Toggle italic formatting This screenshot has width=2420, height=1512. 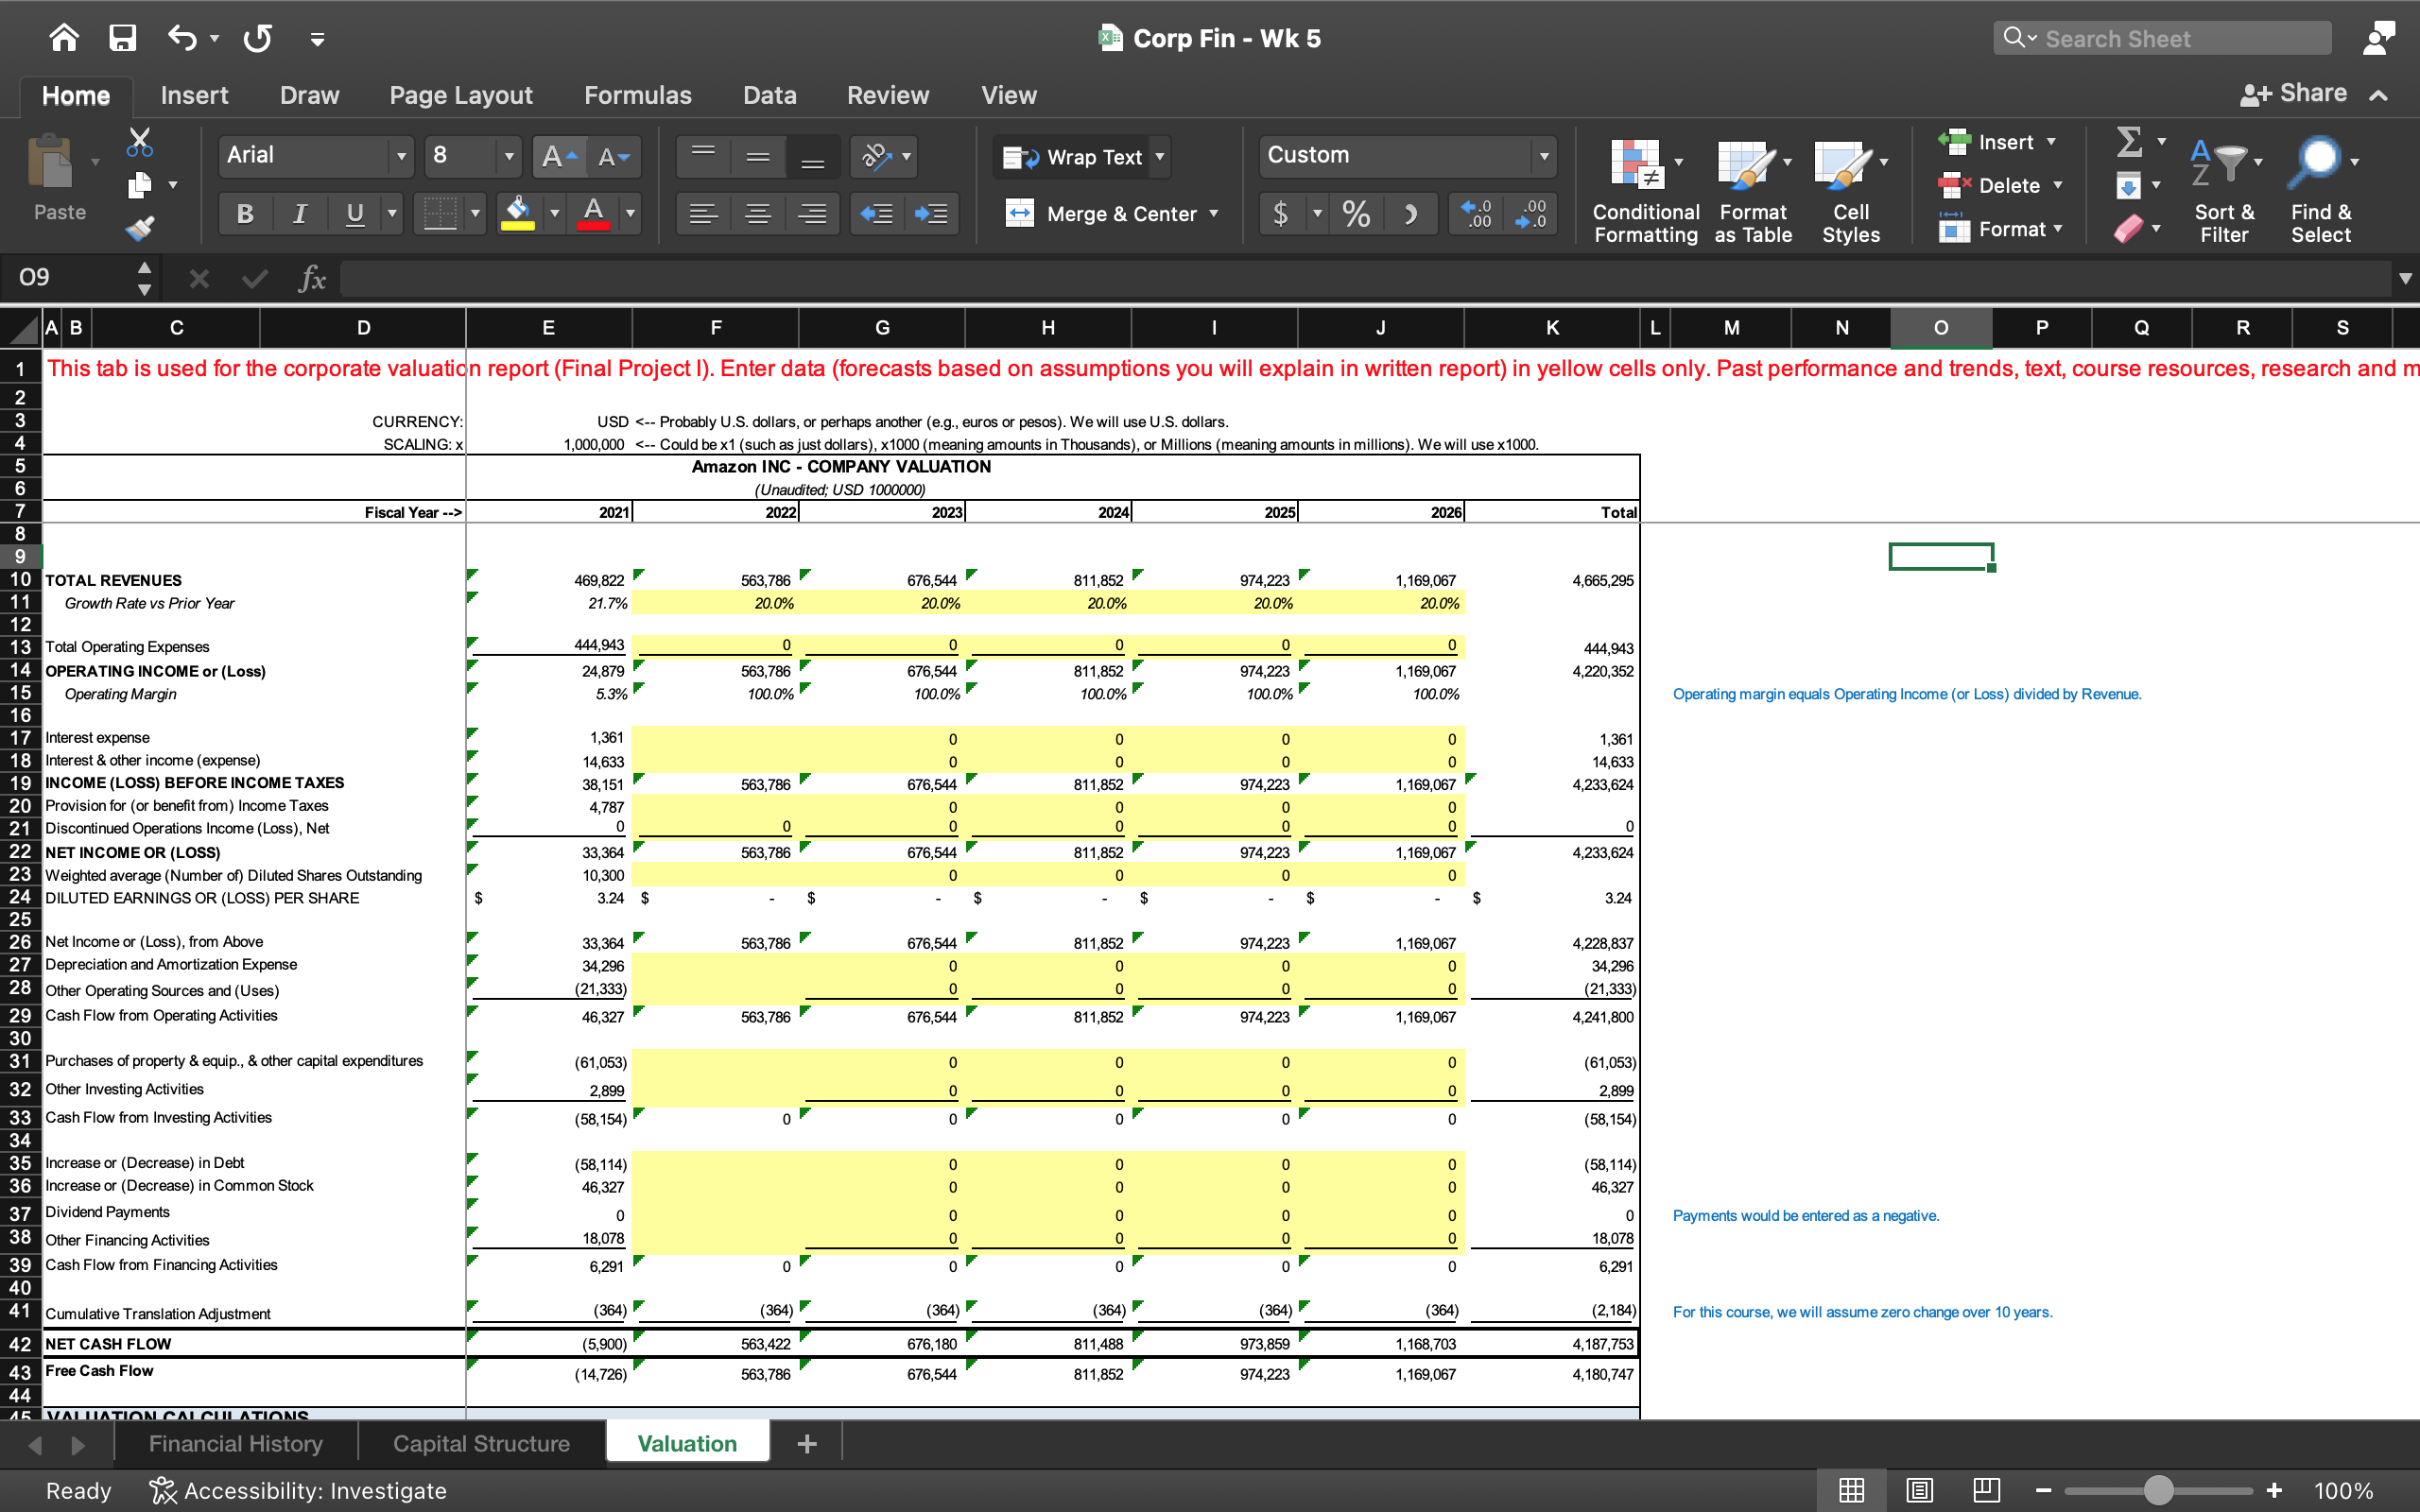pyautogui.click(x=299, y=213)
